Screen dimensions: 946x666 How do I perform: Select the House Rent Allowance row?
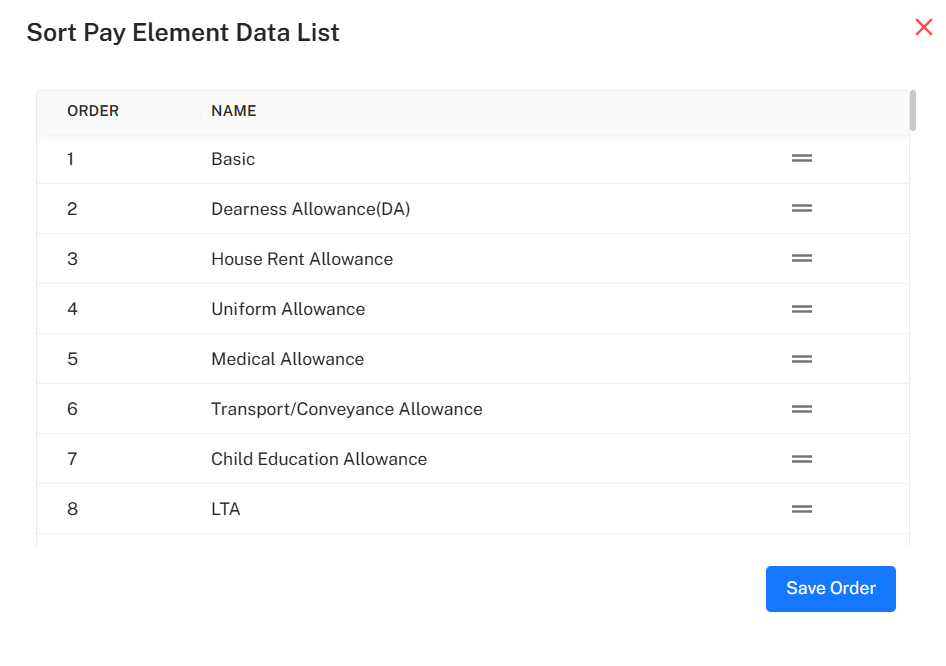point(302,259)
